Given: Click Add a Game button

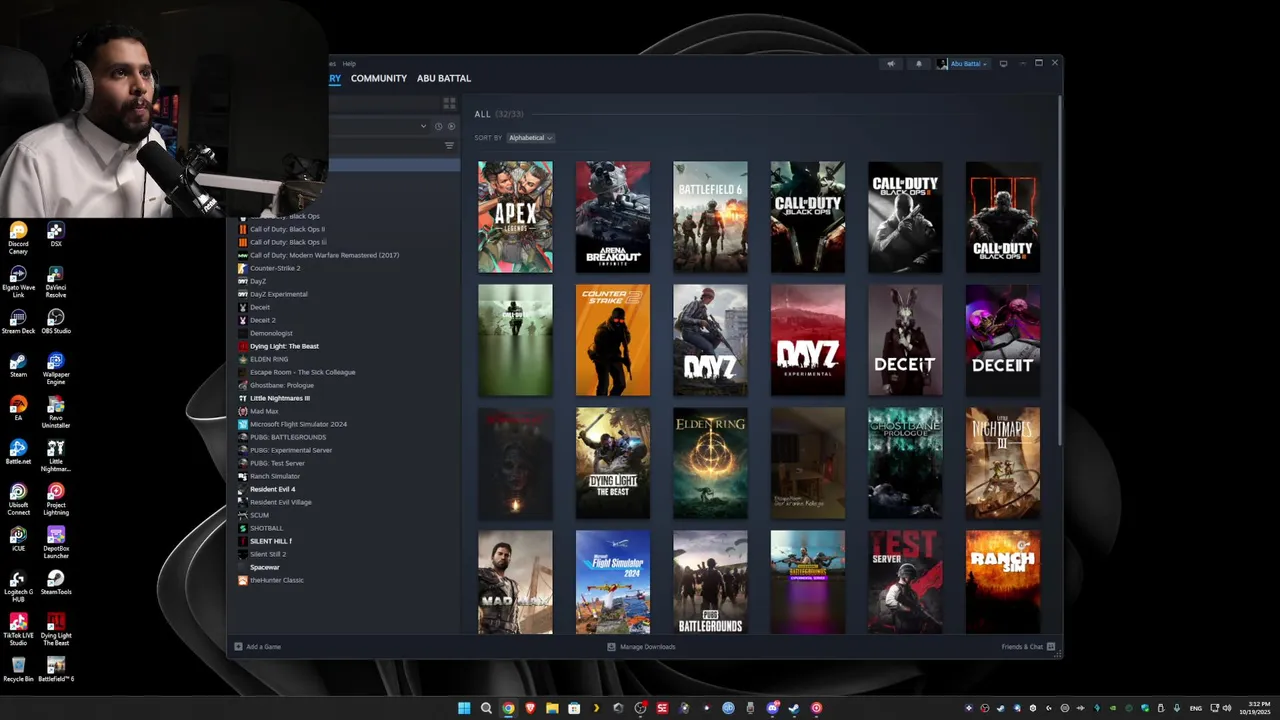Looking at the screenshot, I should 257,647.
